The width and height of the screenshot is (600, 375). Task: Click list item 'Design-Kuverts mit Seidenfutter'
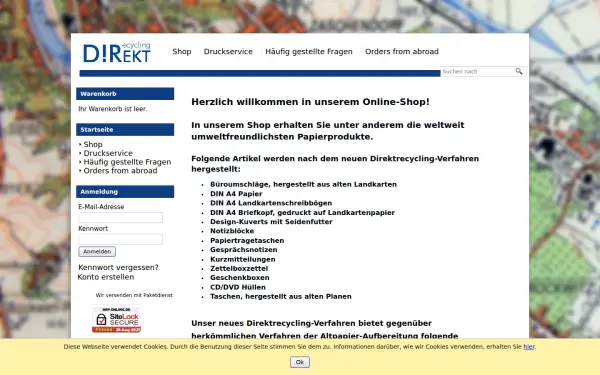271,222
